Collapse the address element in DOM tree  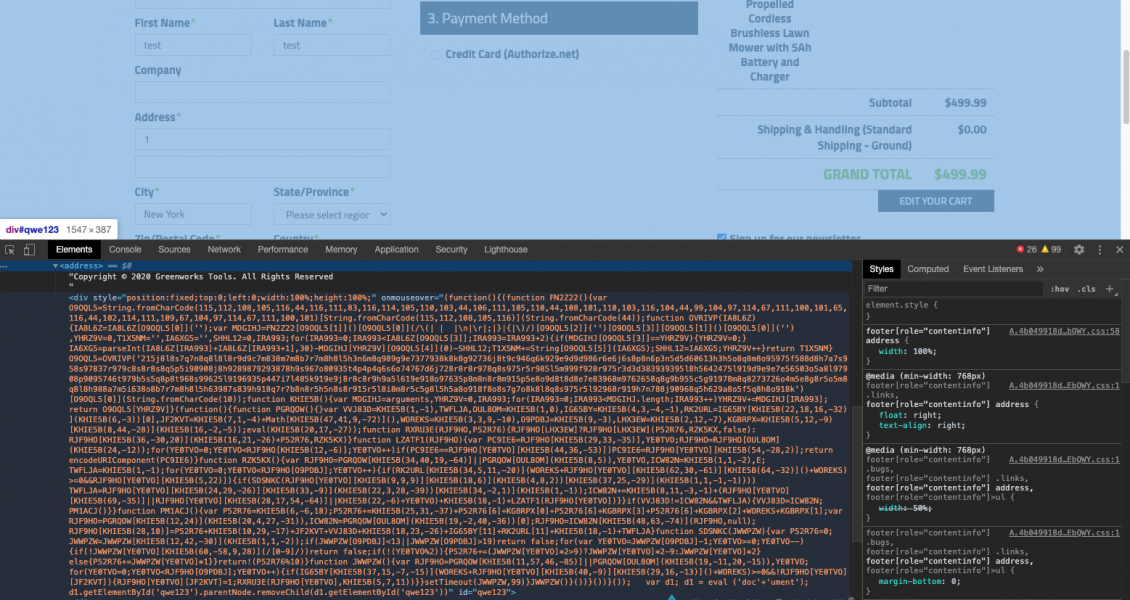[x=55, y=266]
